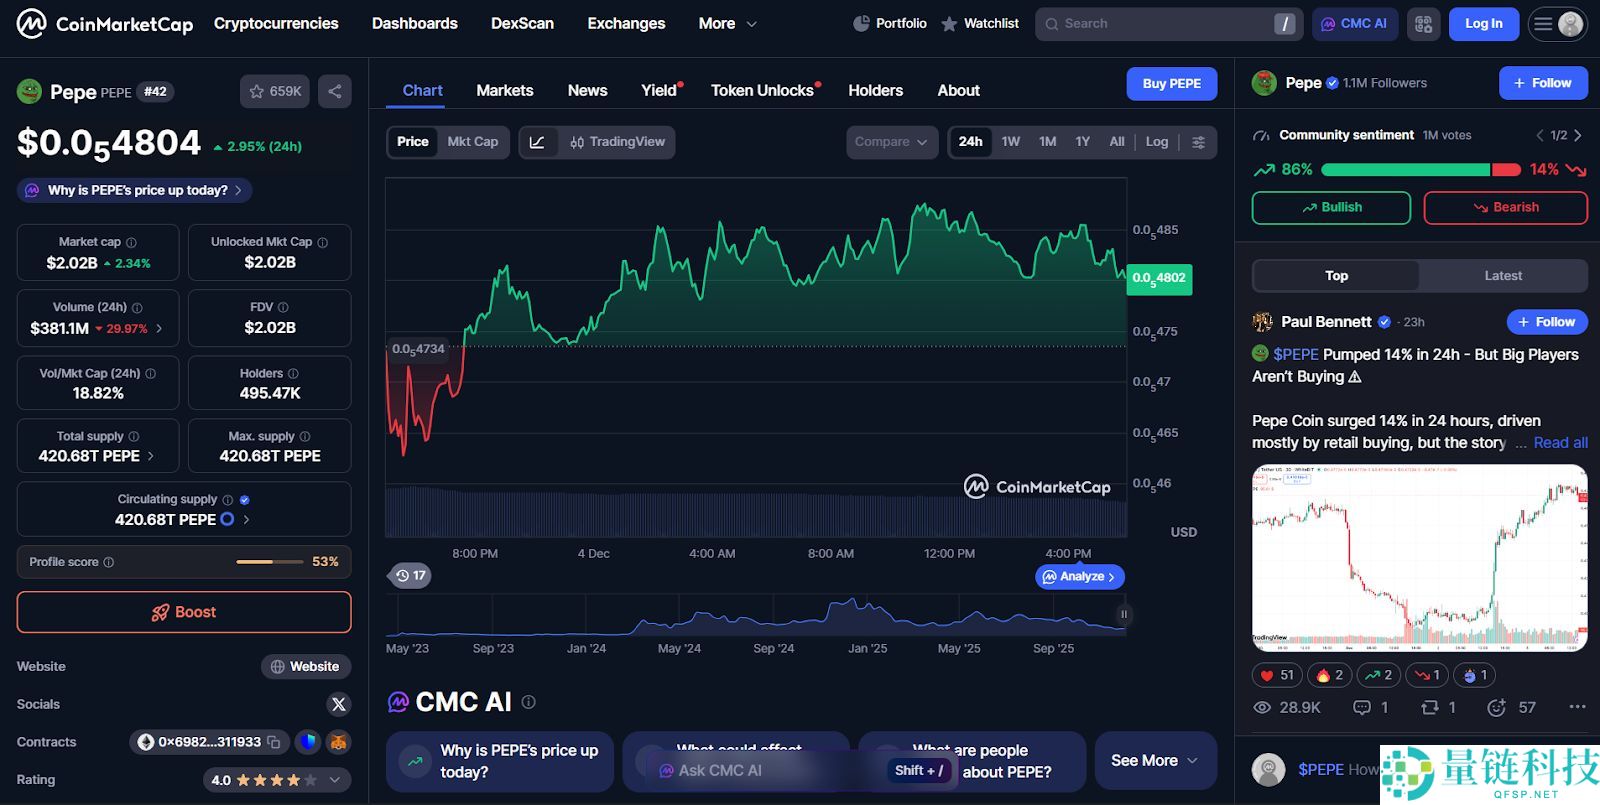Click the MetaMask fox icon in Contracts

(339, 742)
